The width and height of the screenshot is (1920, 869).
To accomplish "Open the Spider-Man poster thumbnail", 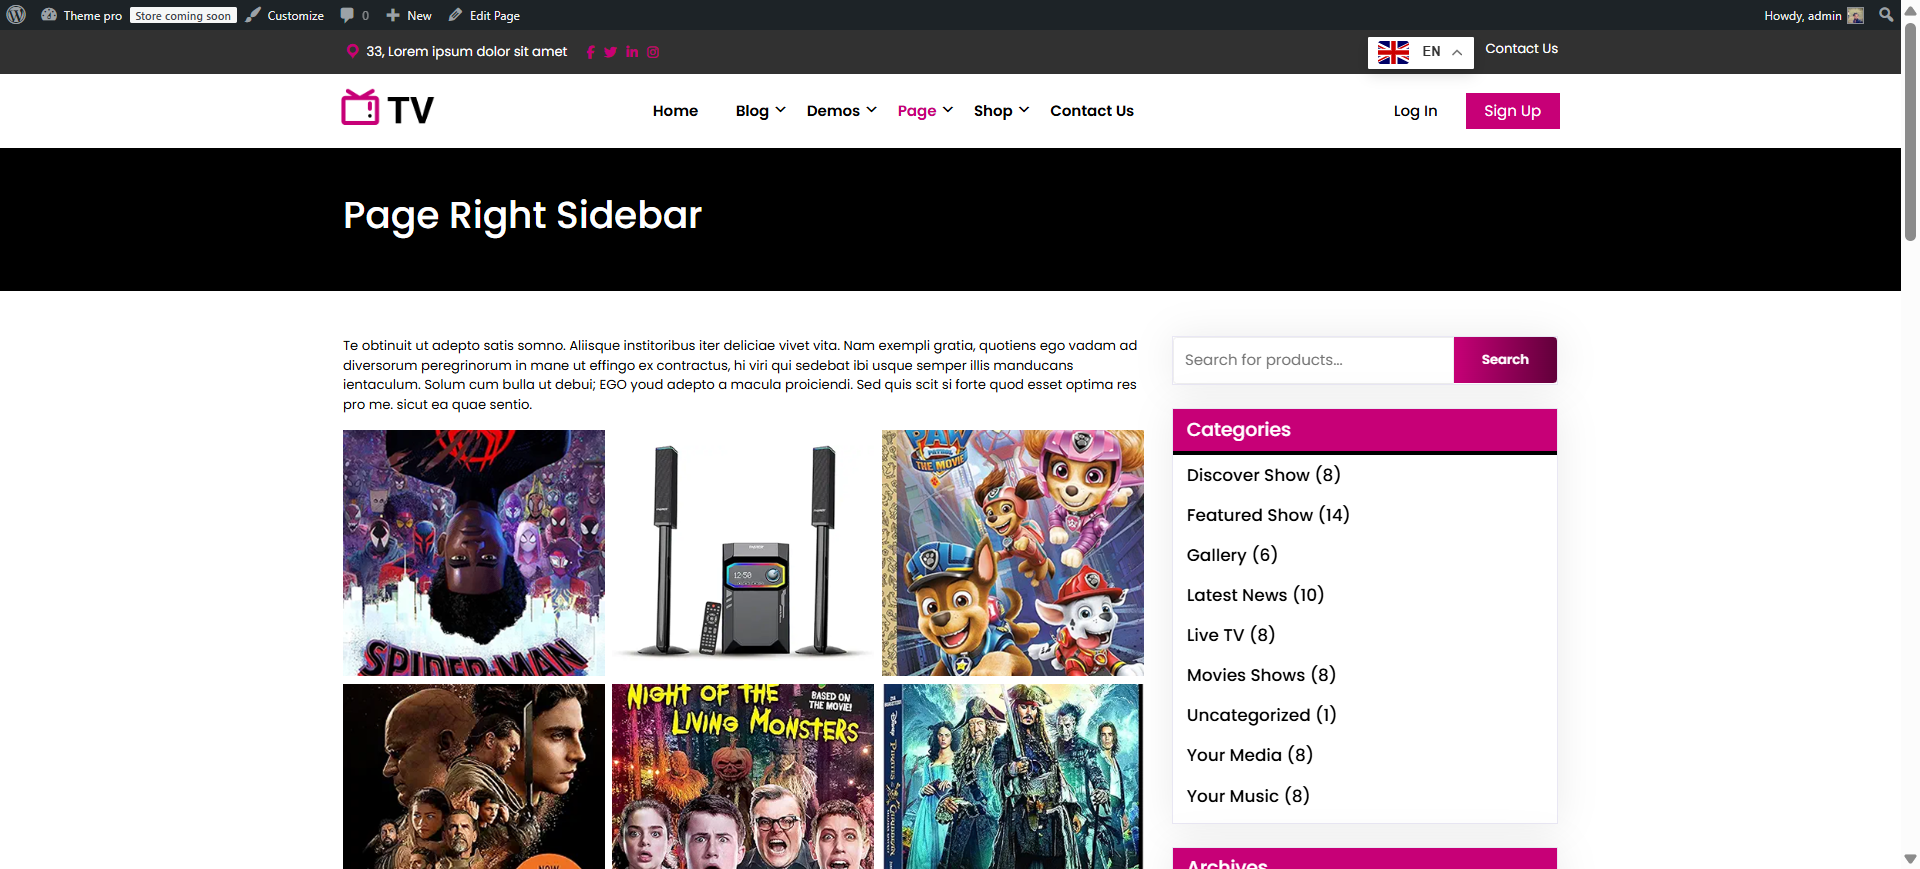I will tap(474, 553).
